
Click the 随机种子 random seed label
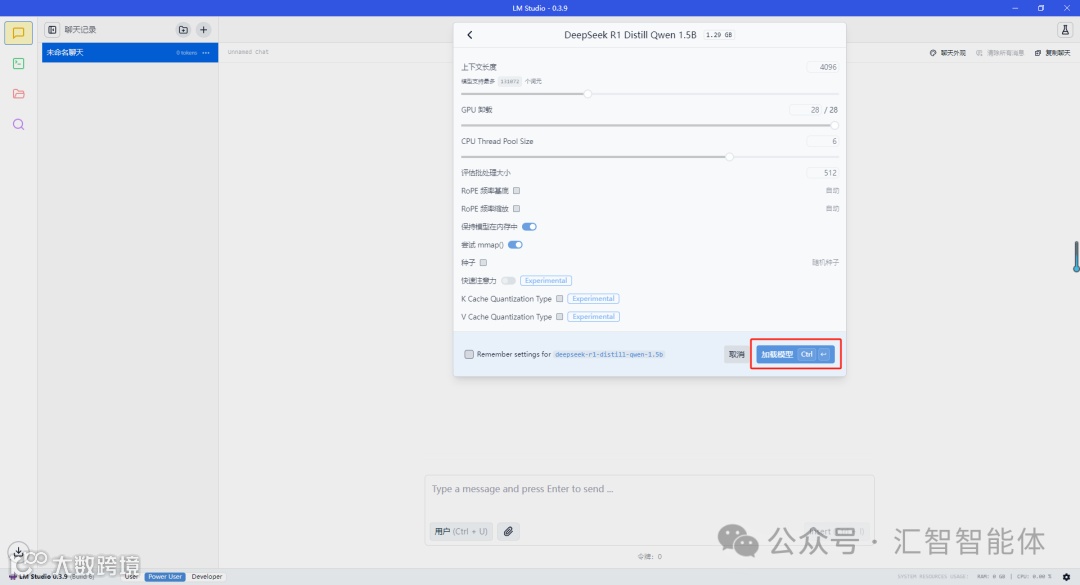point(825,263)
